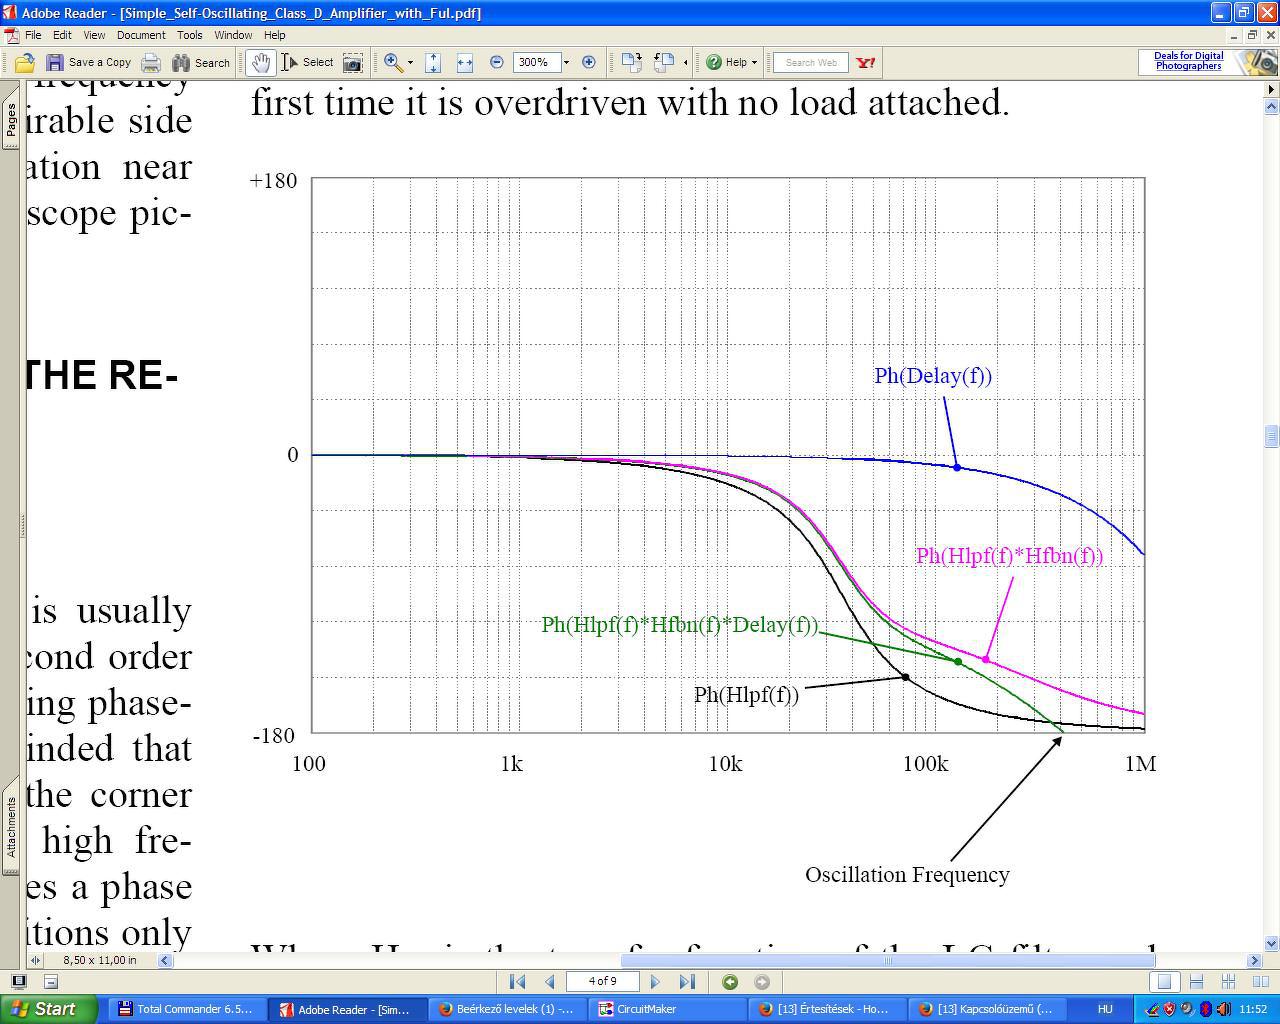The height and width of the screenshot is (1024, 1280).
Task: Choose the Snapshot camera tool
Action: [353, 63]
